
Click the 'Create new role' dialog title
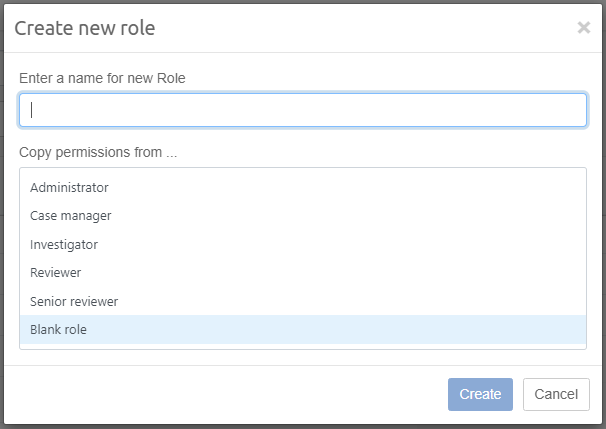coord(84,28)
